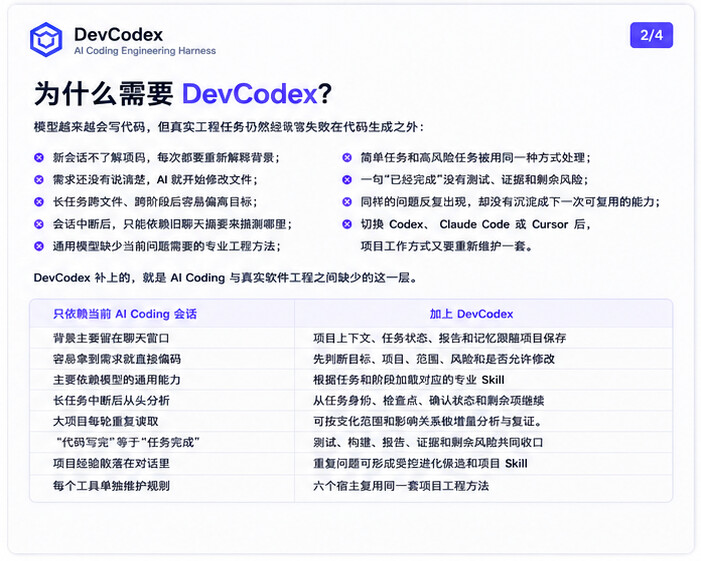The width and height of the screenshot is (701, 561).
Task: Click the x bullet icon beside 切换 Codex
Action: [347, 224]
